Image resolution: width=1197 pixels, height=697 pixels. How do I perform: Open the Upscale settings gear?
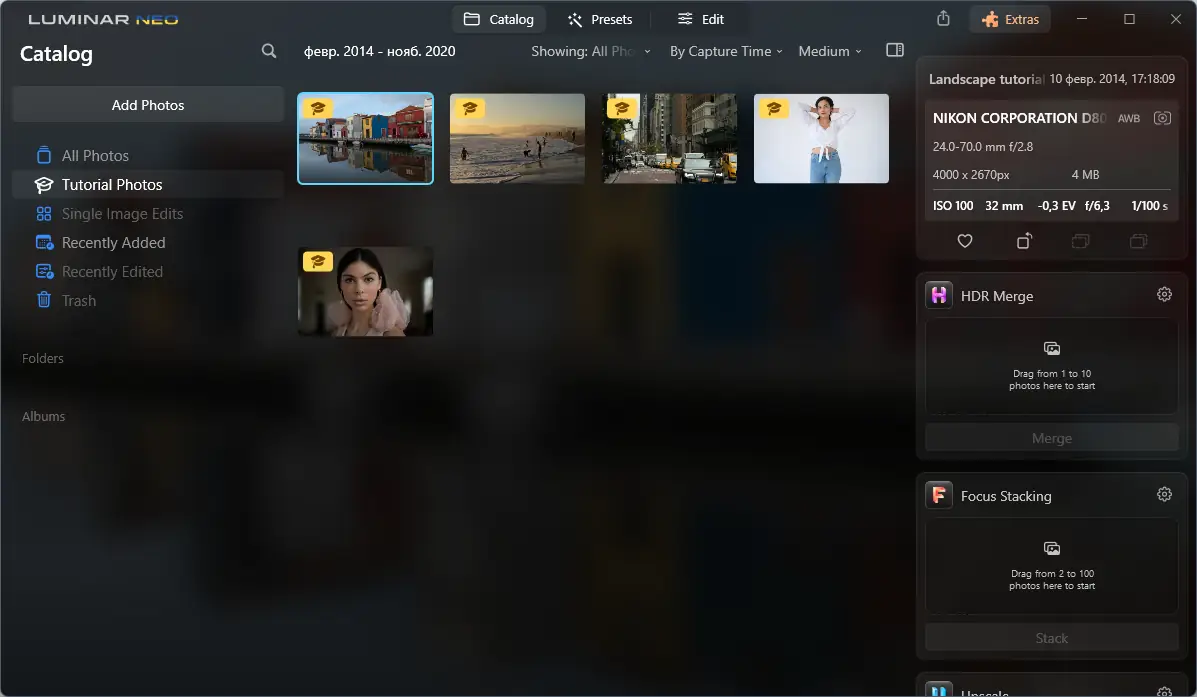[1164, 692]
